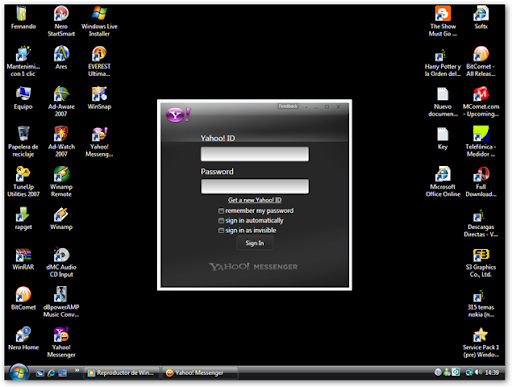512x387 pixels.
Task: Select the Windows Live Installer icon
Action: pos(99,14)
